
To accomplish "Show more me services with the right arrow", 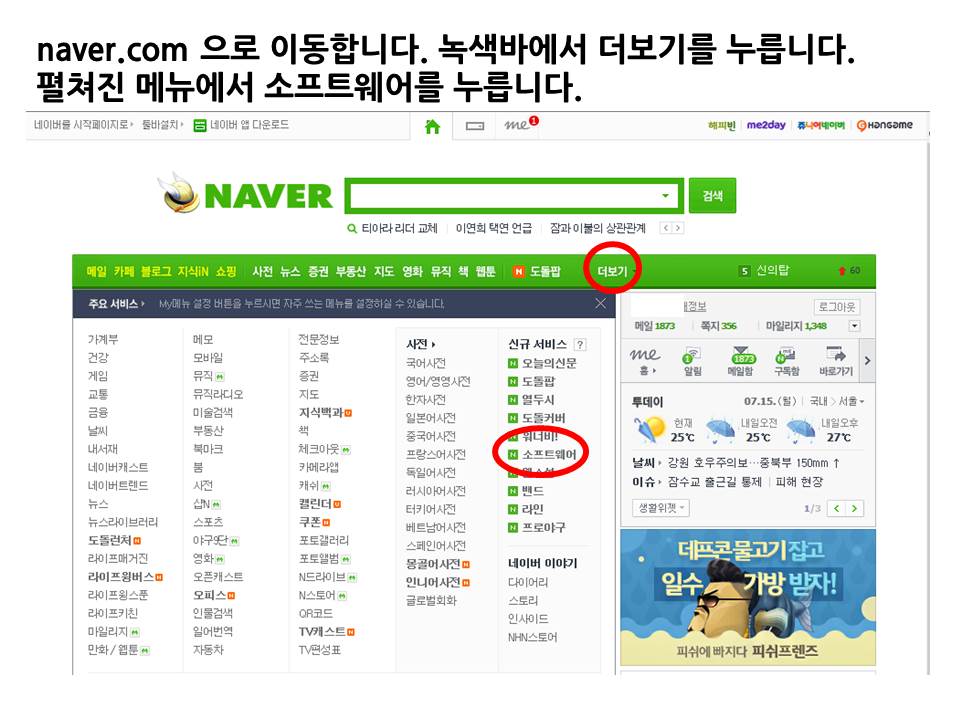I will click(867, 361).
